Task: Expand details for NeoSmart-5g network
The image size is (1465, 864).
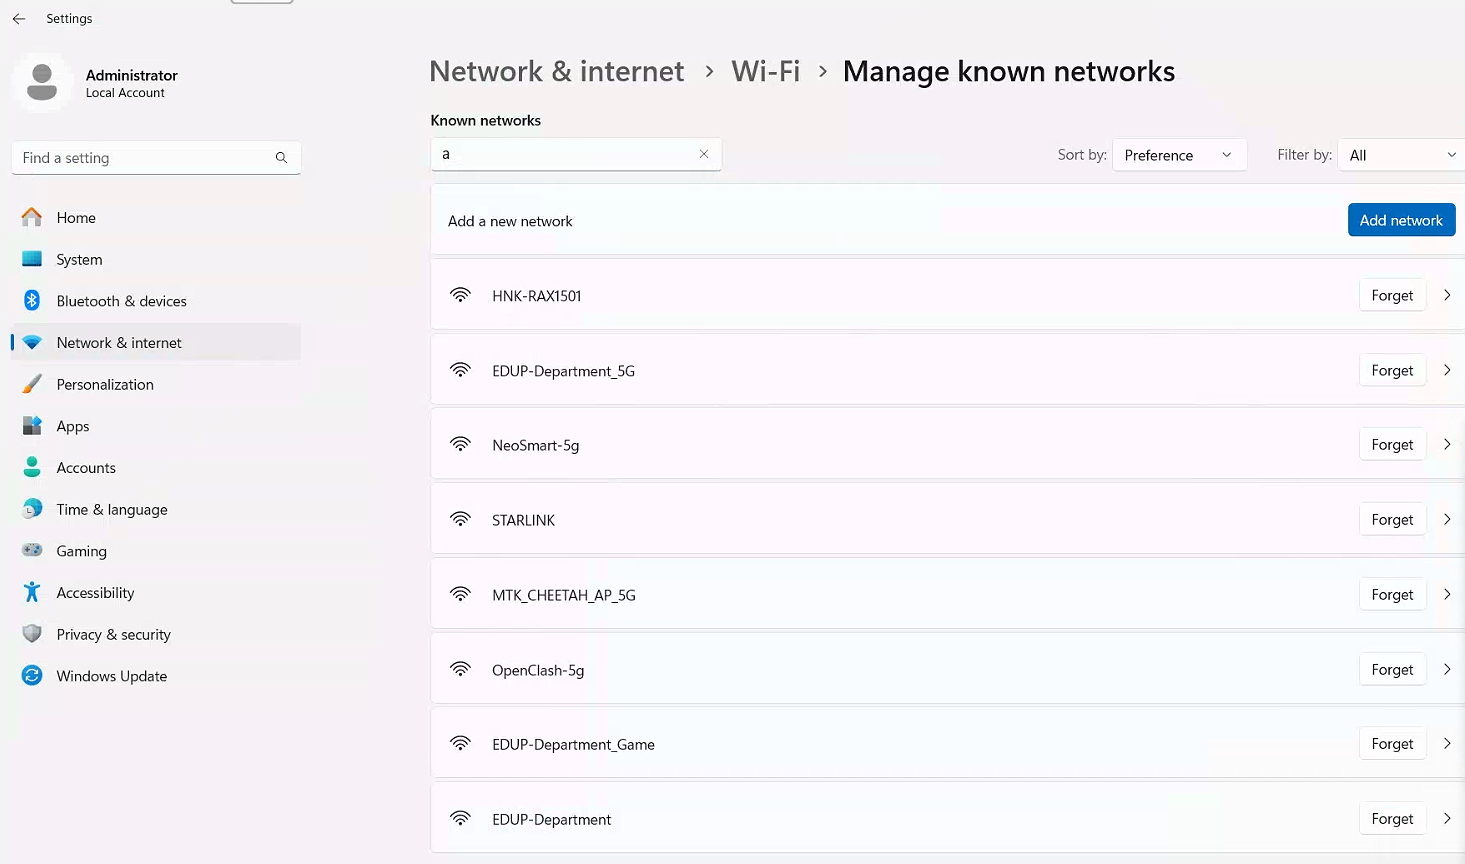Action: 1446,445
